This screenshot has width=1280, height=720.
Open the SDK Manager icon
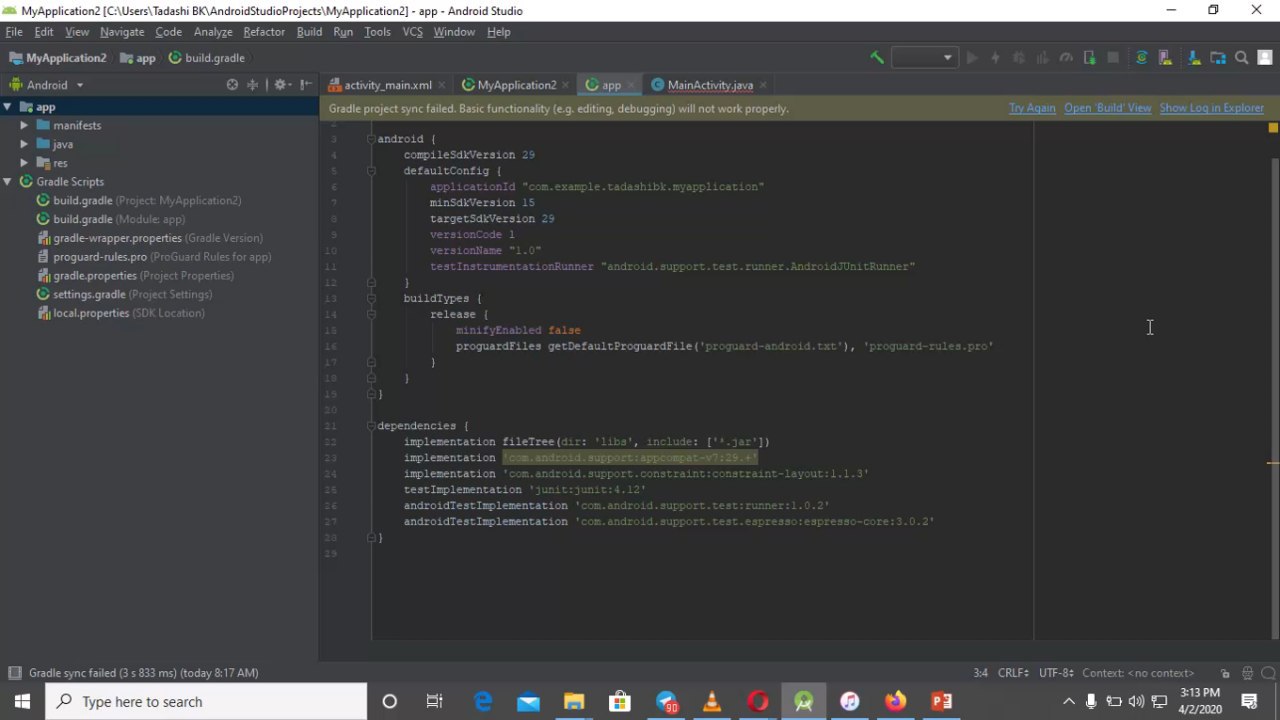(x=1194, y=58)
